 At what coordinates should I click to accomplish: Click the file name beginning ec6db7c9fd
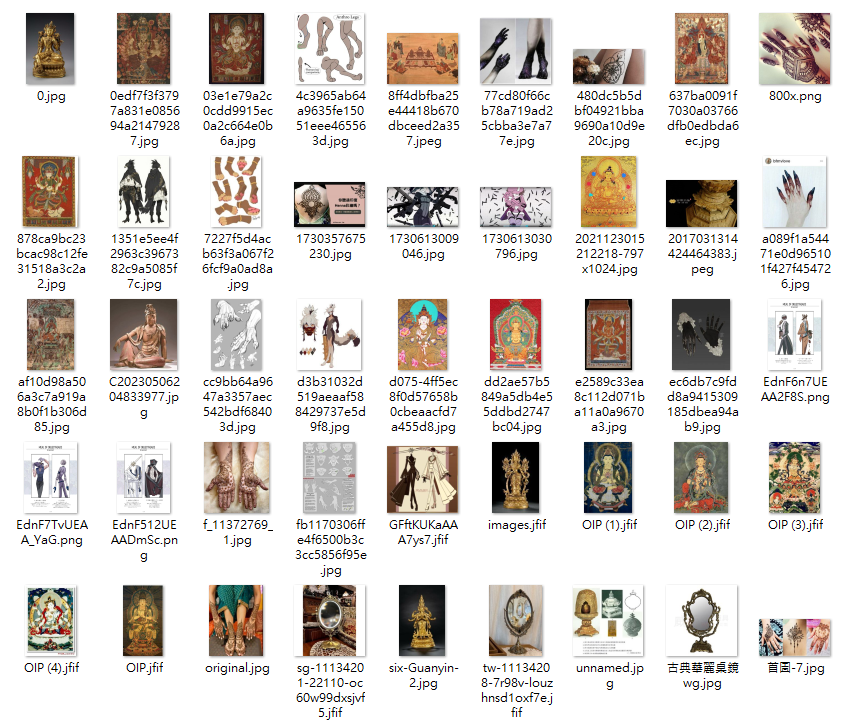(x=703, y=404)
